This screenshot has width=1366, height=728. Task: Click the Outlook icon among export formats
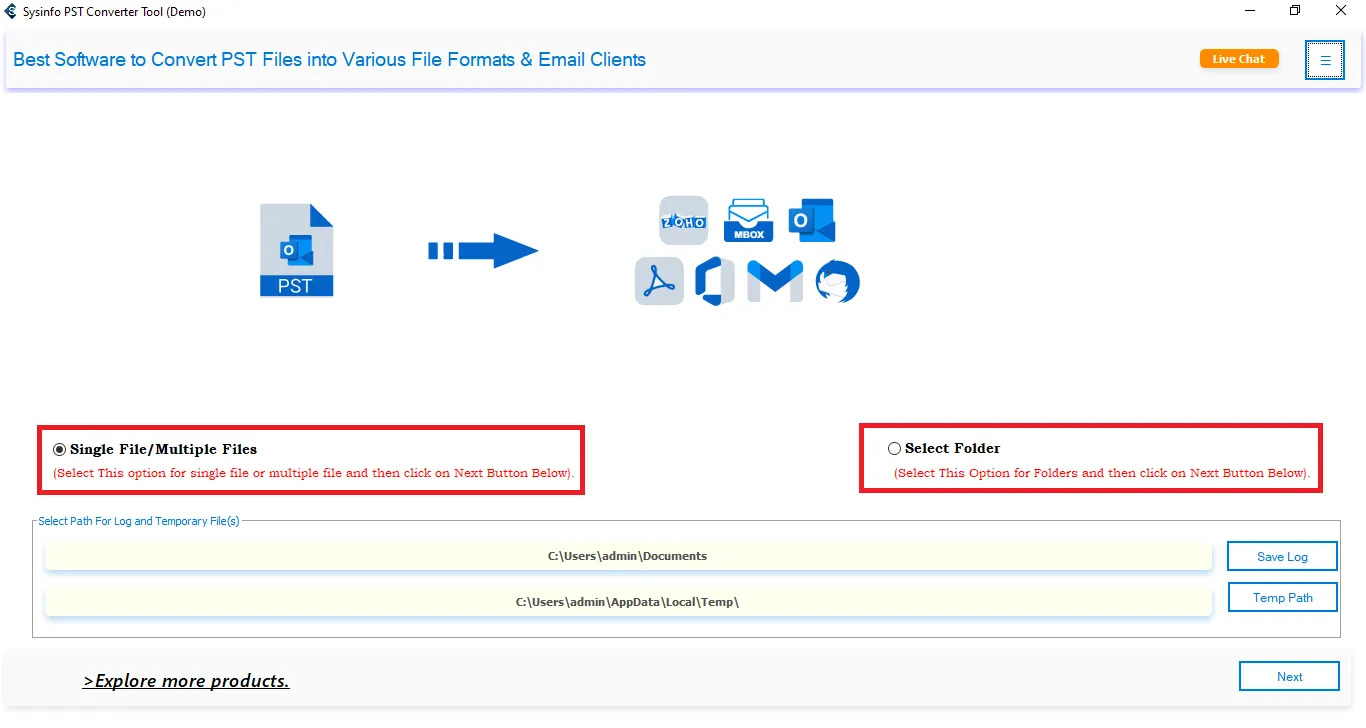(x=811, y=220)
